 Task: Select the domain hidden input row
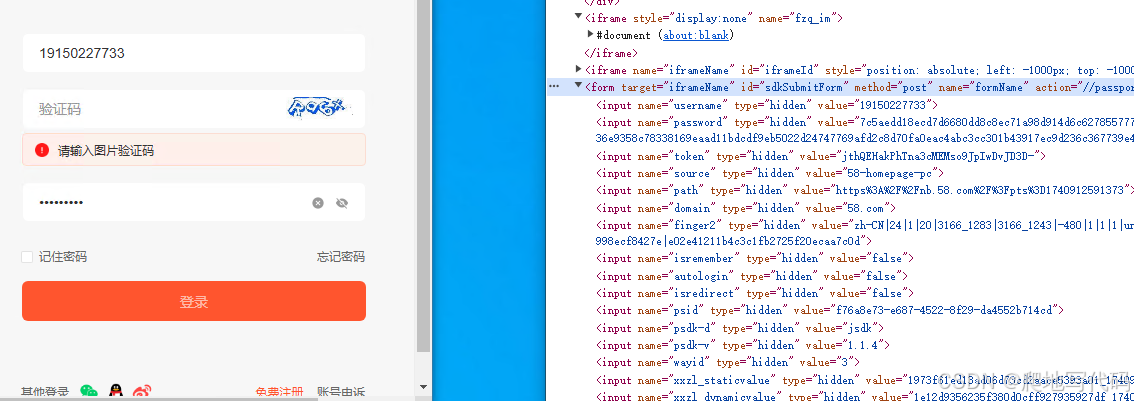[746, 208]
